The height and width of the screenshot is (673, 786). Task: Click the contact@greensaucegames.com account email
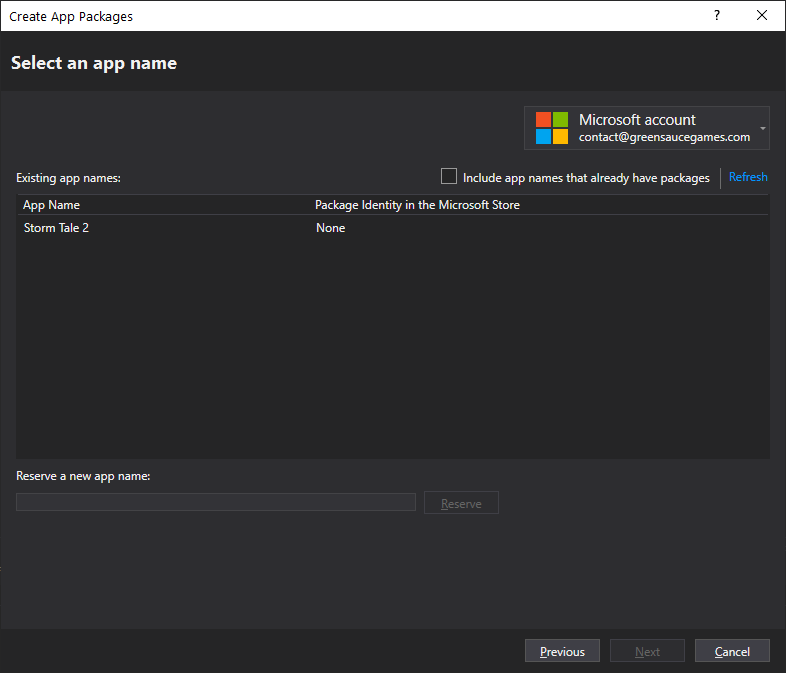coord(664,138)
